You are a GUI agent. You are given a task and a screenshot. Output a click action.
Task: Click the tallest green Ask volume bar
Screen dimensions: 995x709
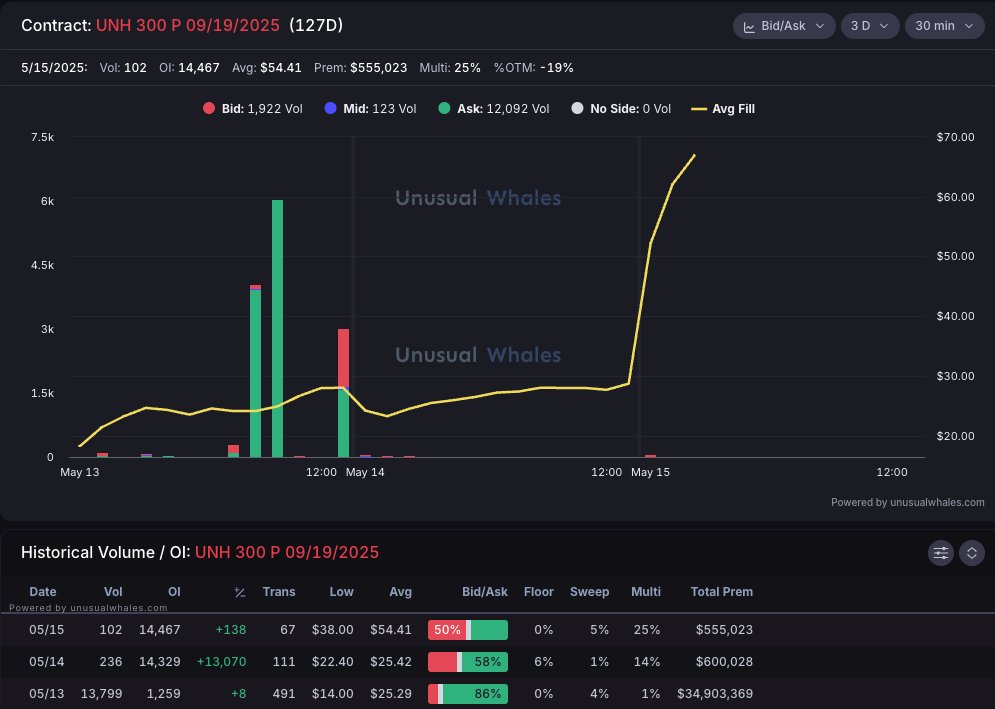point(277,328)
